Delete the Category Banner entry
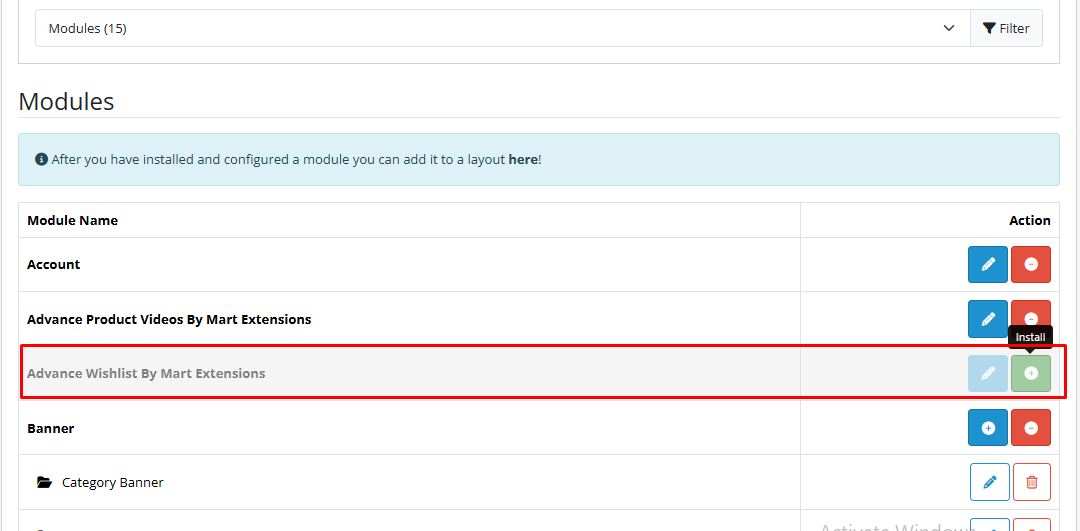Viewport: 1080px width, 531px height. pyautogui.click(x=1031, y=482)
